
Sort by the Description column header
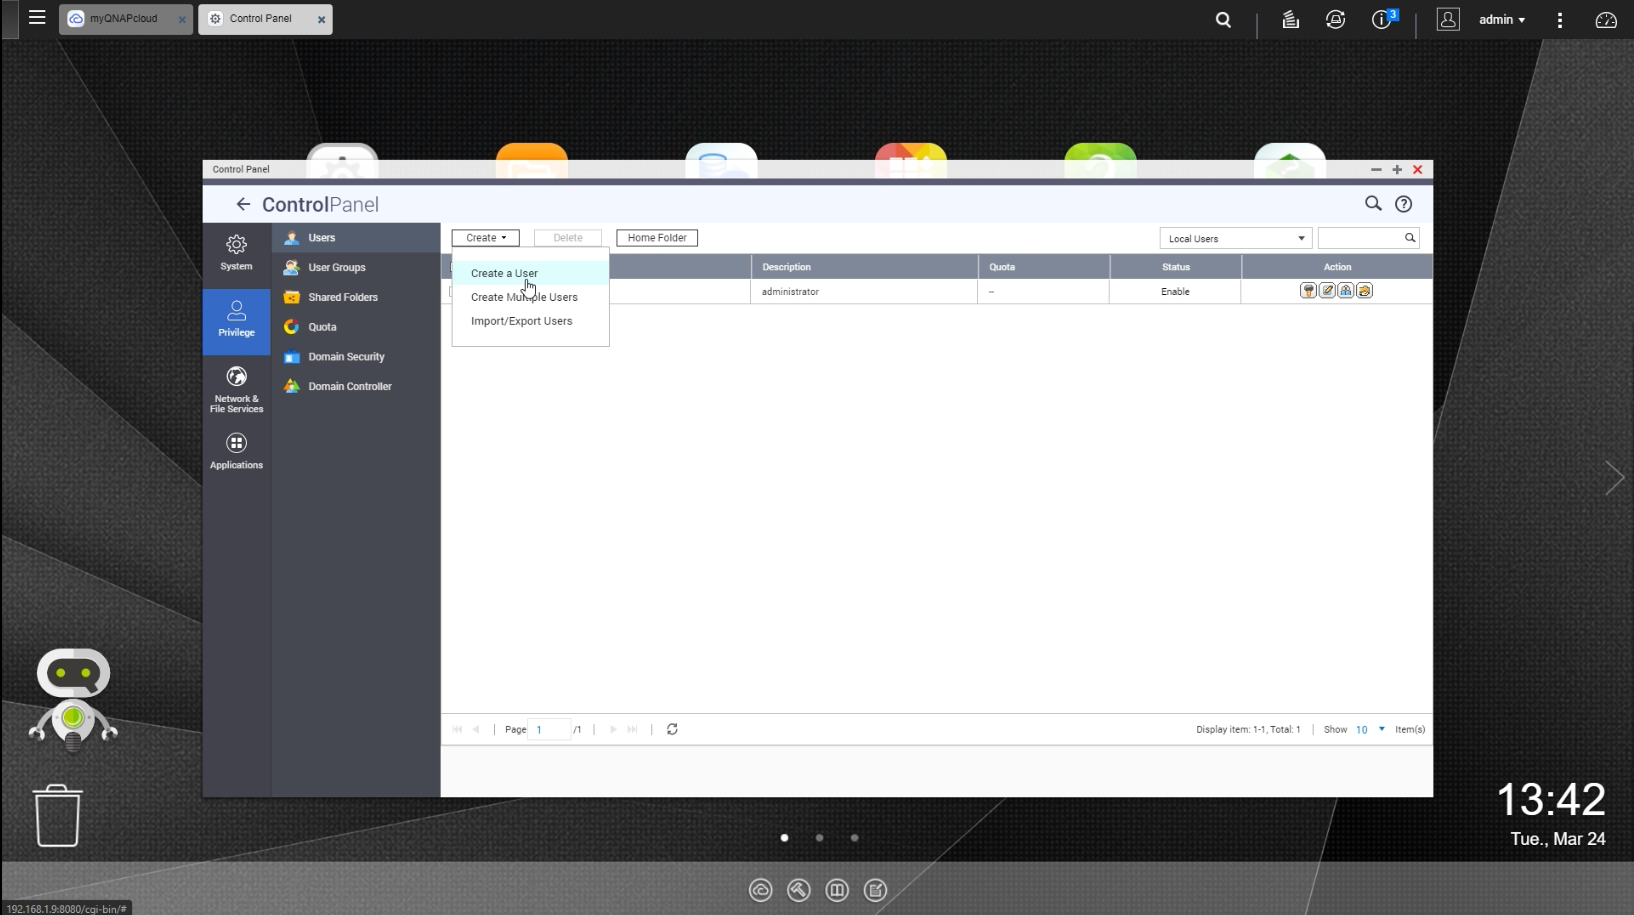pos(864,267)
